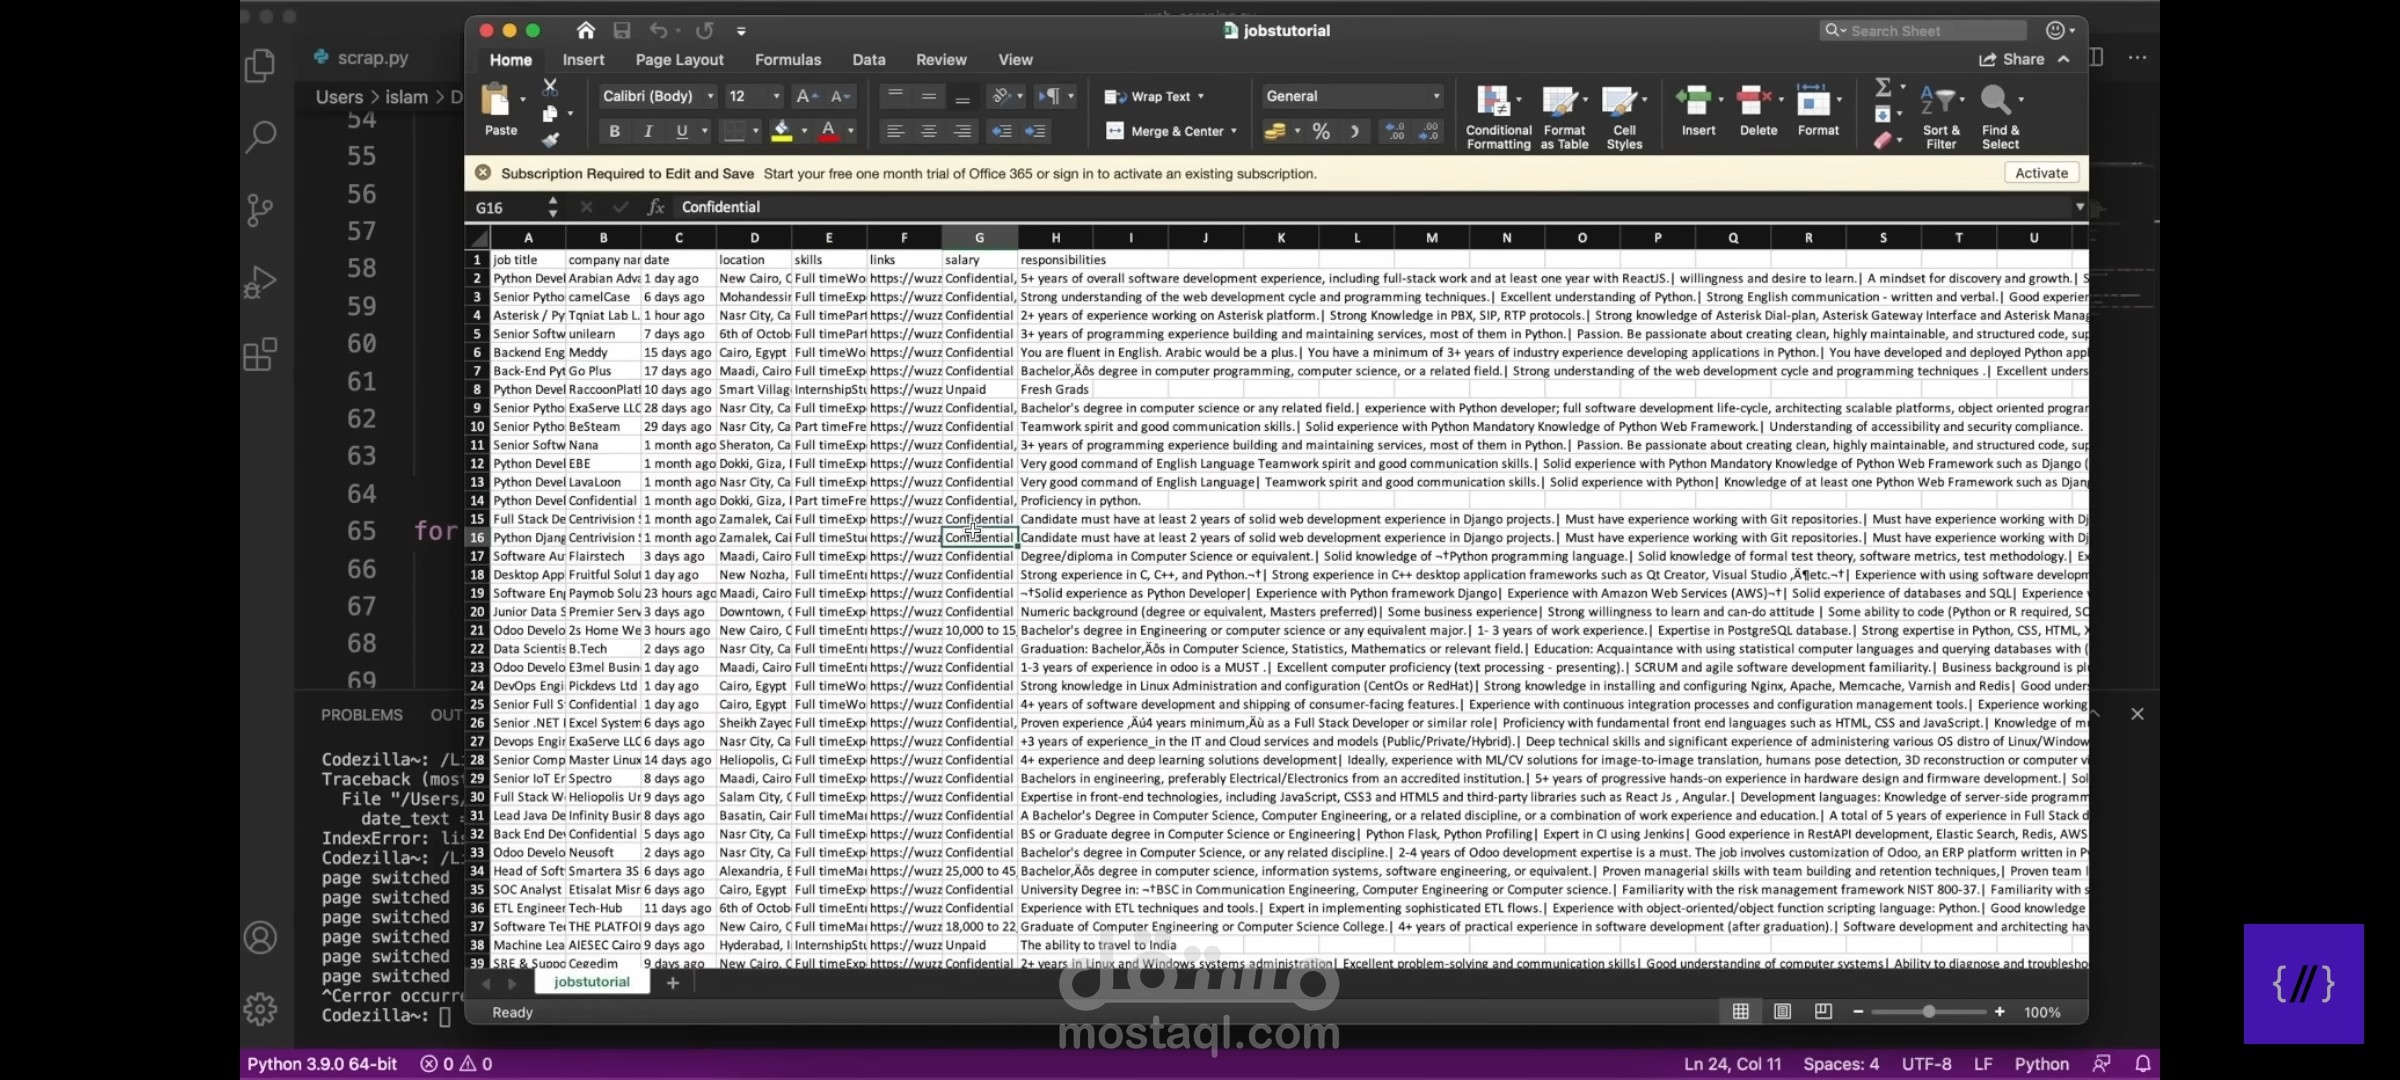2400x1080 pixels.
Task: Open Cell Styles gallery
Action: [x=1624, y=117]
